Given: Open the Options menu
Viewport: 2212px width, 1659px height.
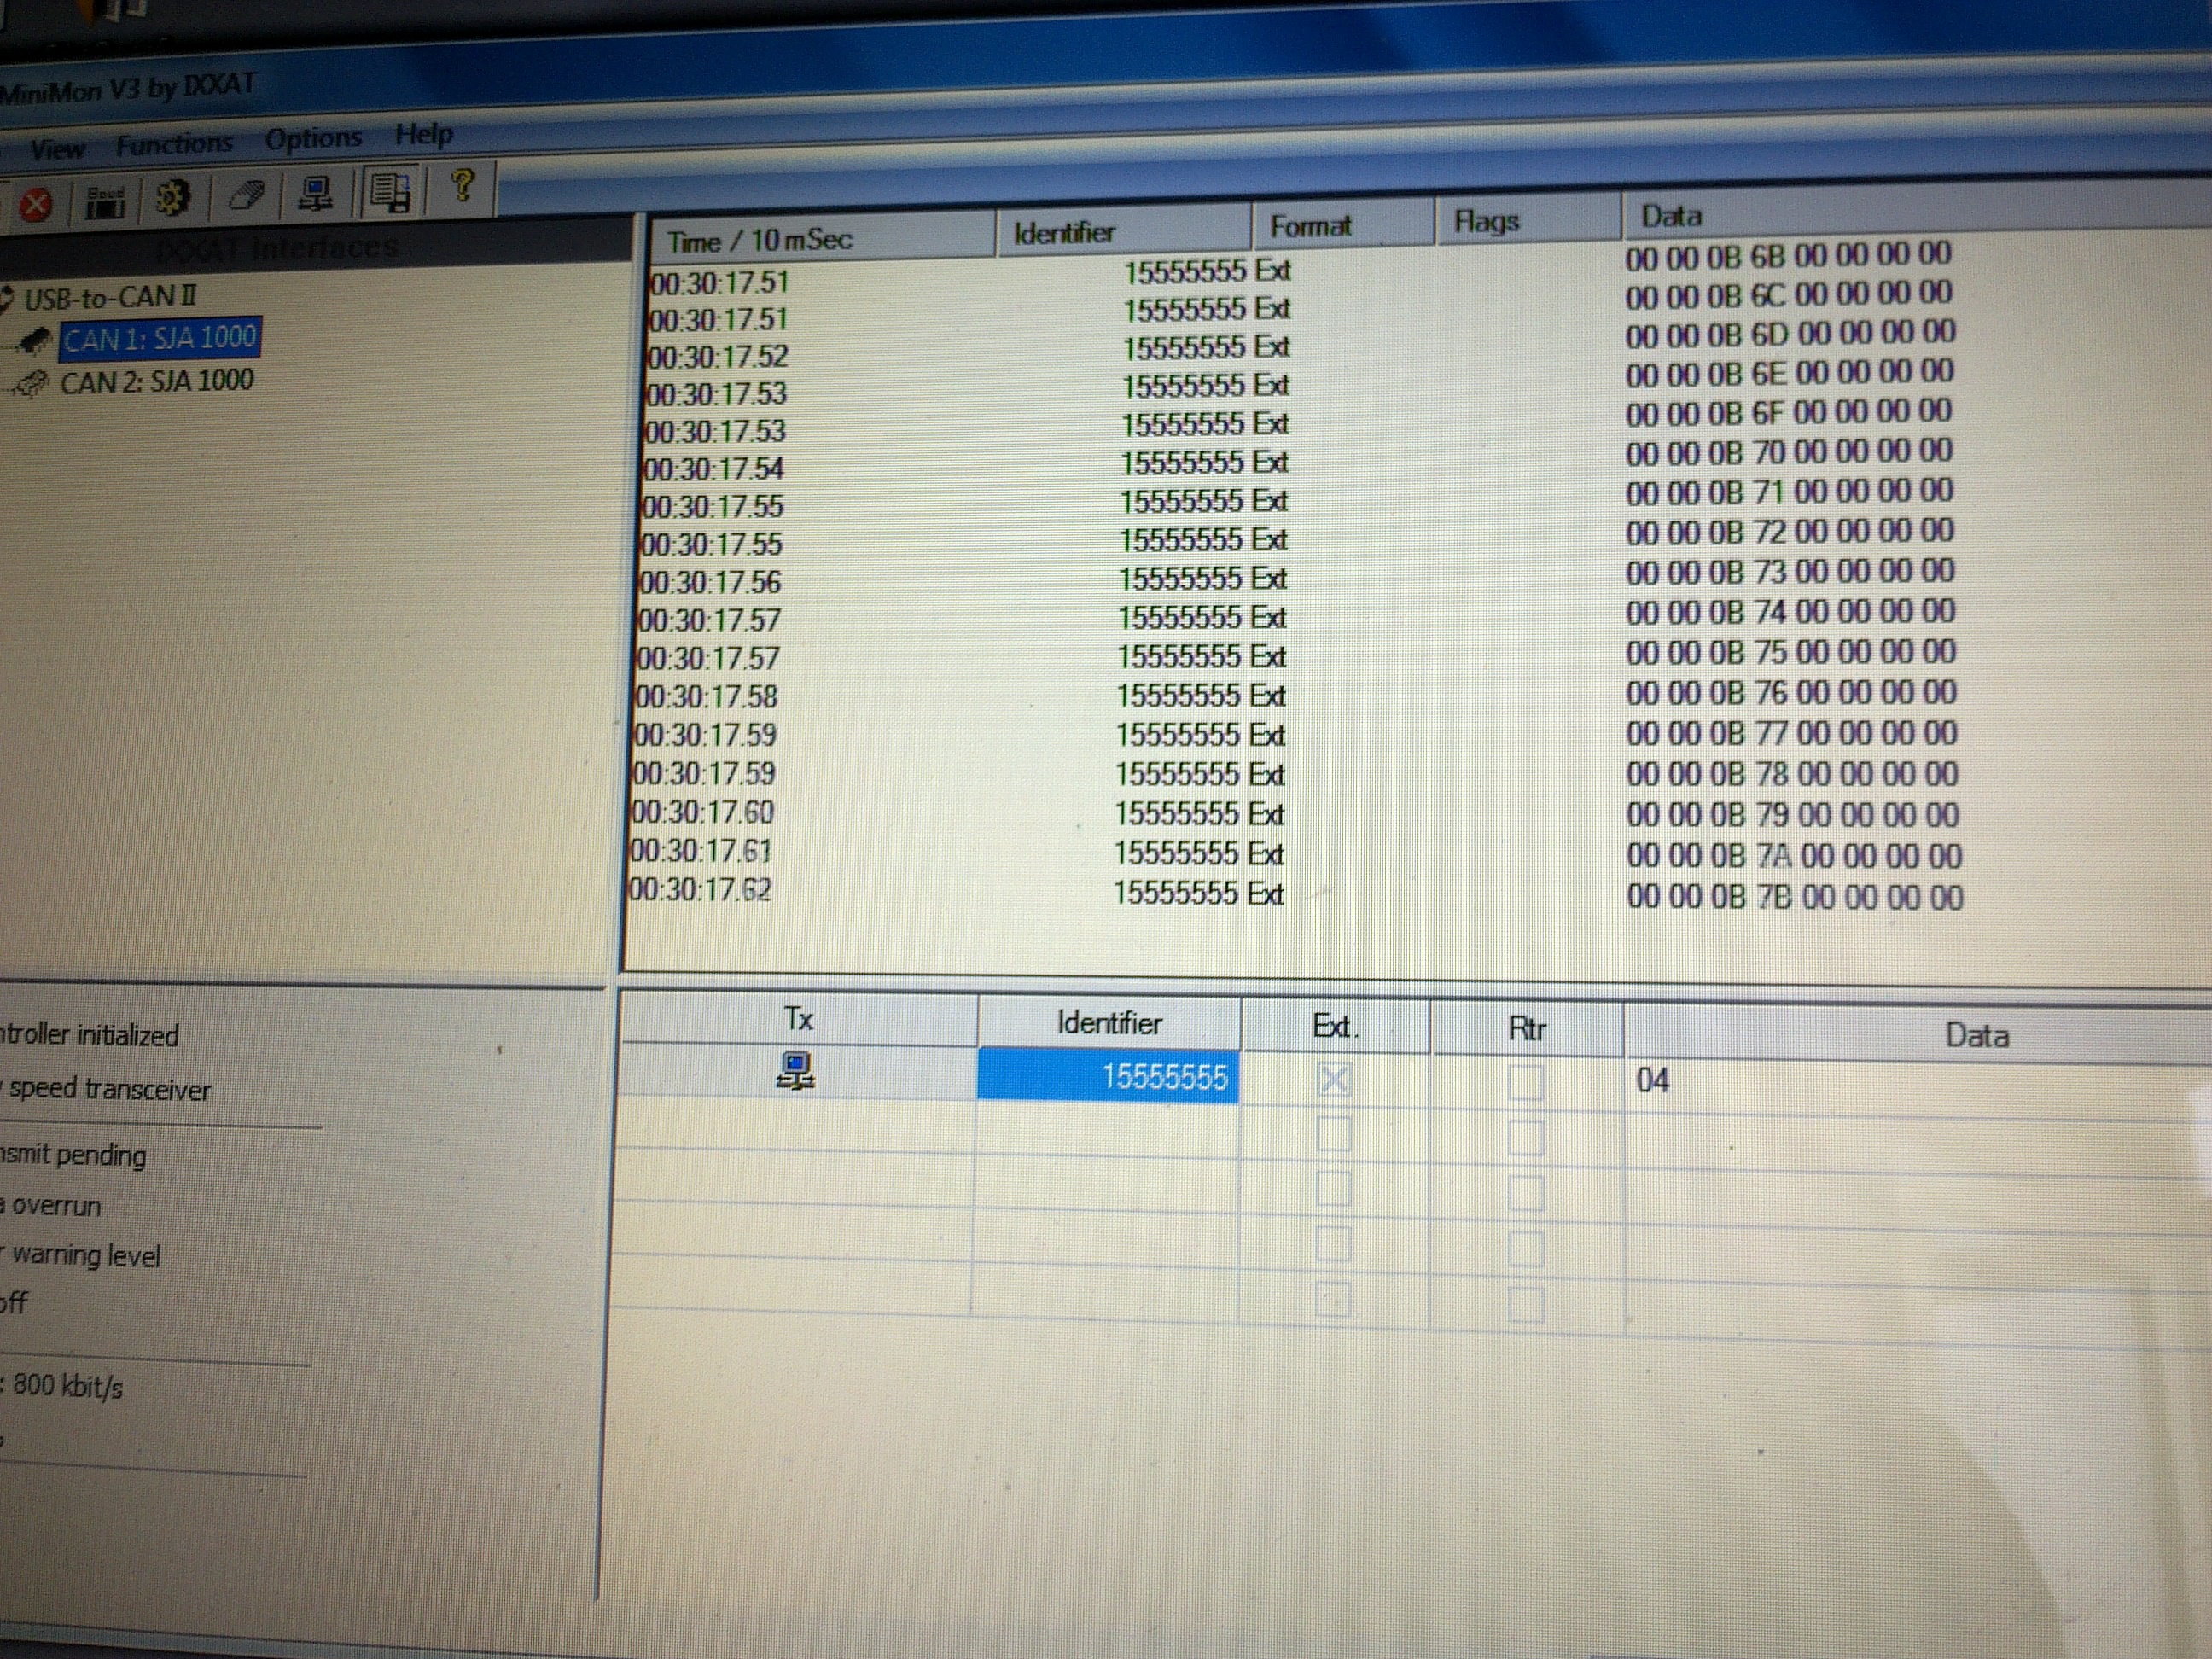Looking at the screenshot, I should click(313, 138).
